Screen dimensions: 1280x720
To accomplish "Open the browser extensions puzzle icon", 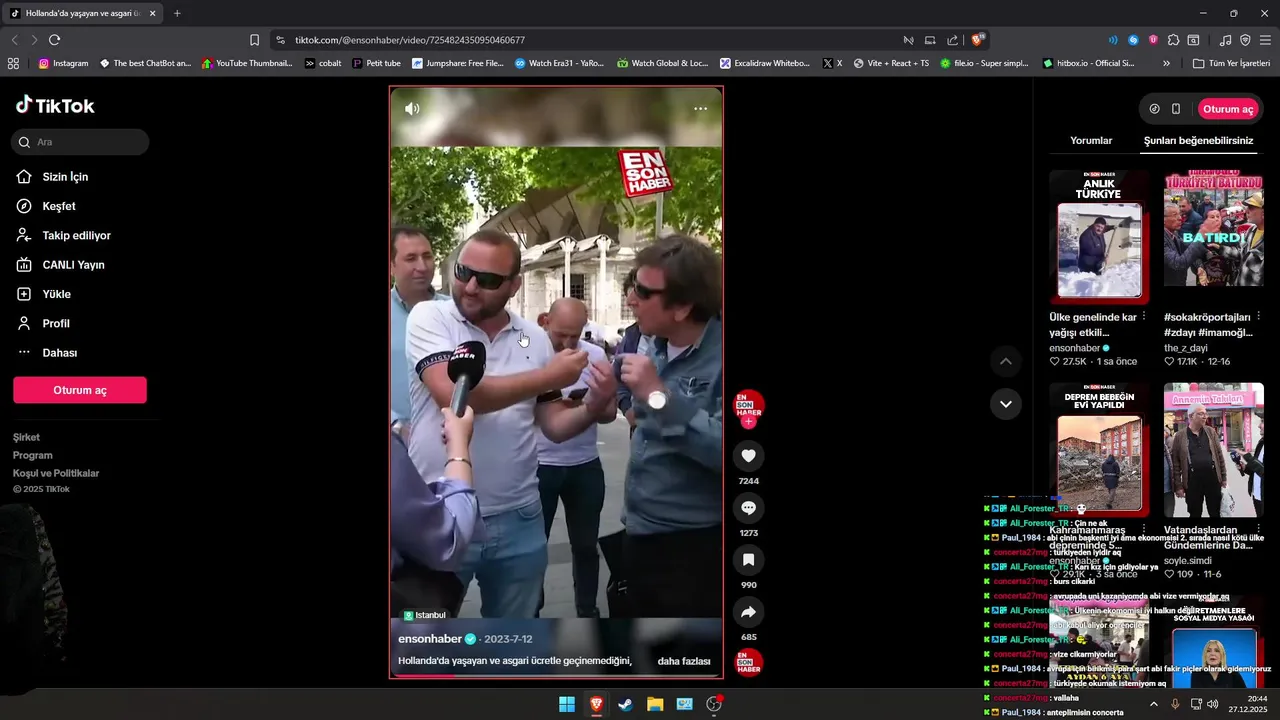I will point(1173,40).
